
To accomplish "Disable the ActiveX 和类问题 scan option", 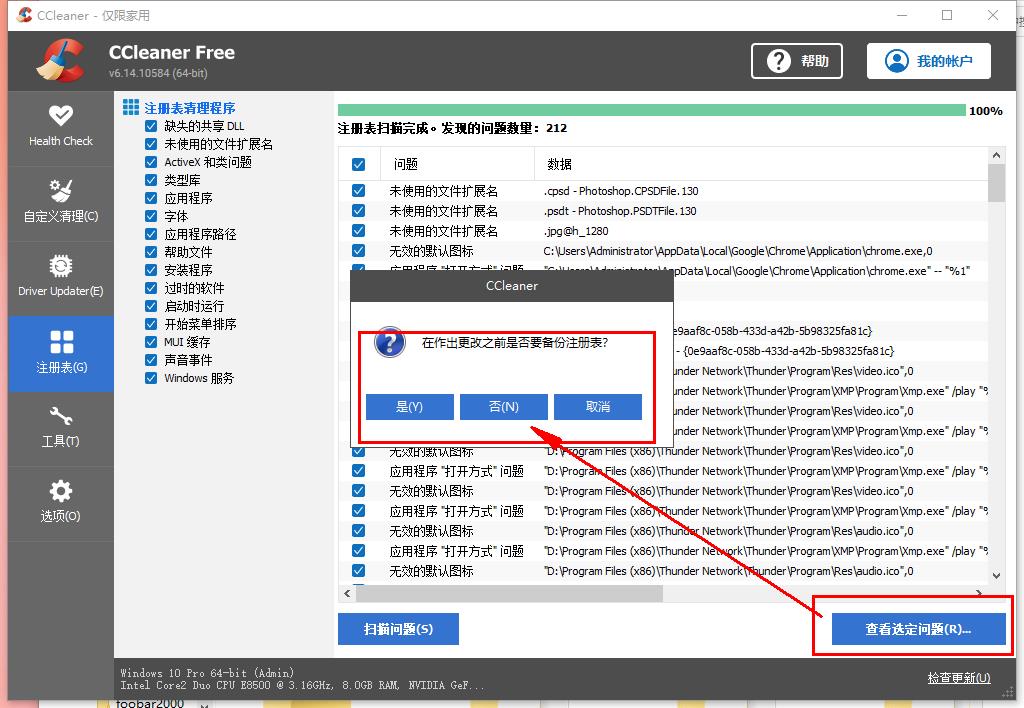I will [x=149, y=161].
